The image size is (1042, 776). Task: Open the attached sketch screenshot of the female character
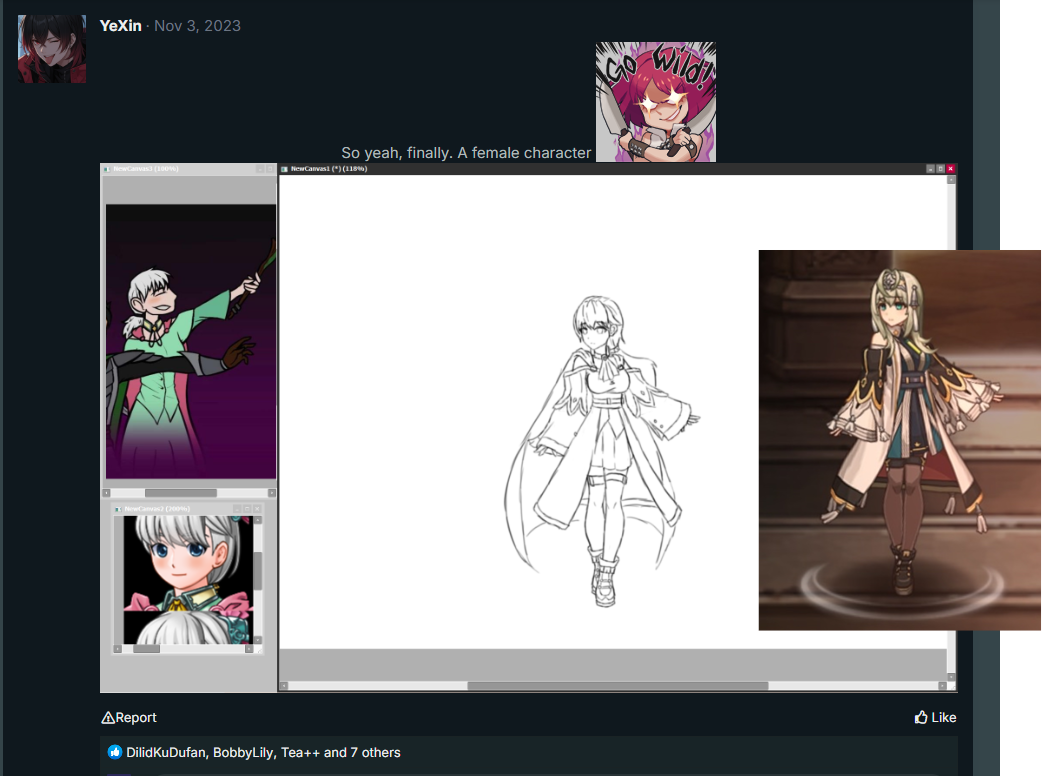tap(528, 428)
